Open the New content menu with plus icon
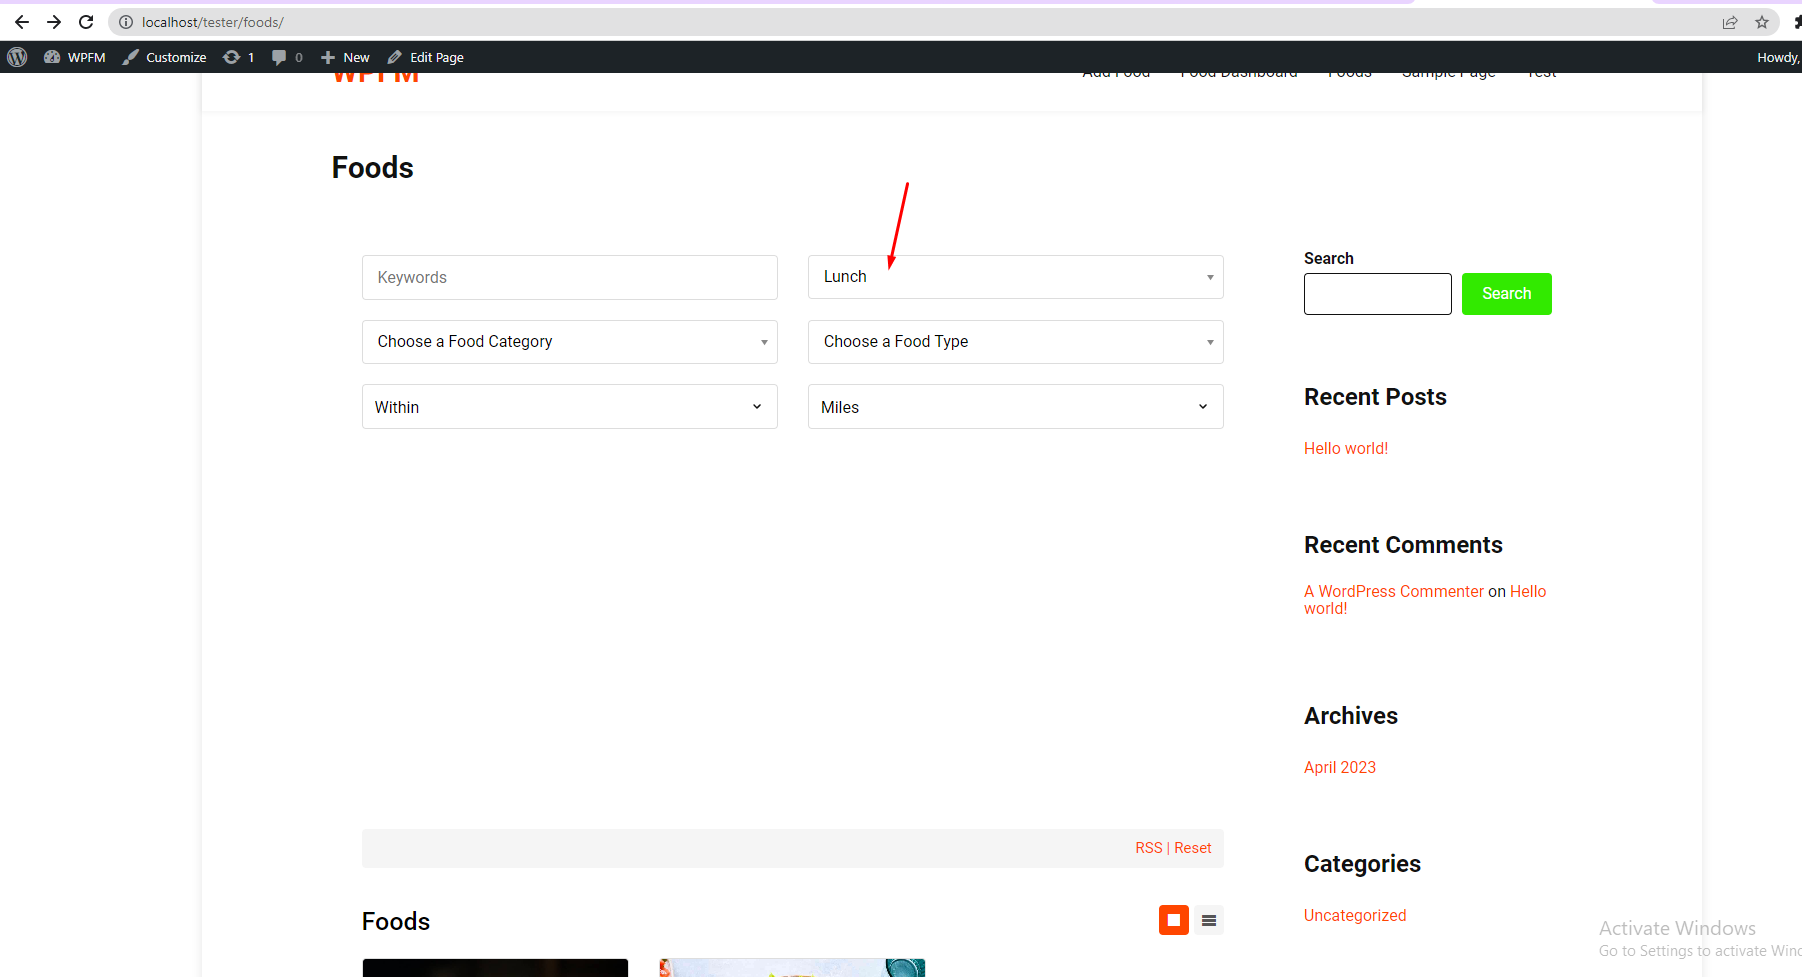The height and width of the screenshot is (977, 1802). point(327,56)
